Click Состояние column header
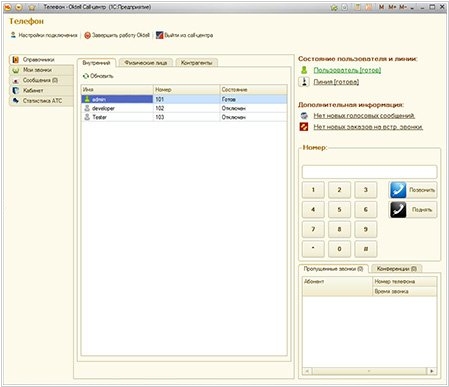This screenshot has width=449, height=387. (x=253, y=90)
